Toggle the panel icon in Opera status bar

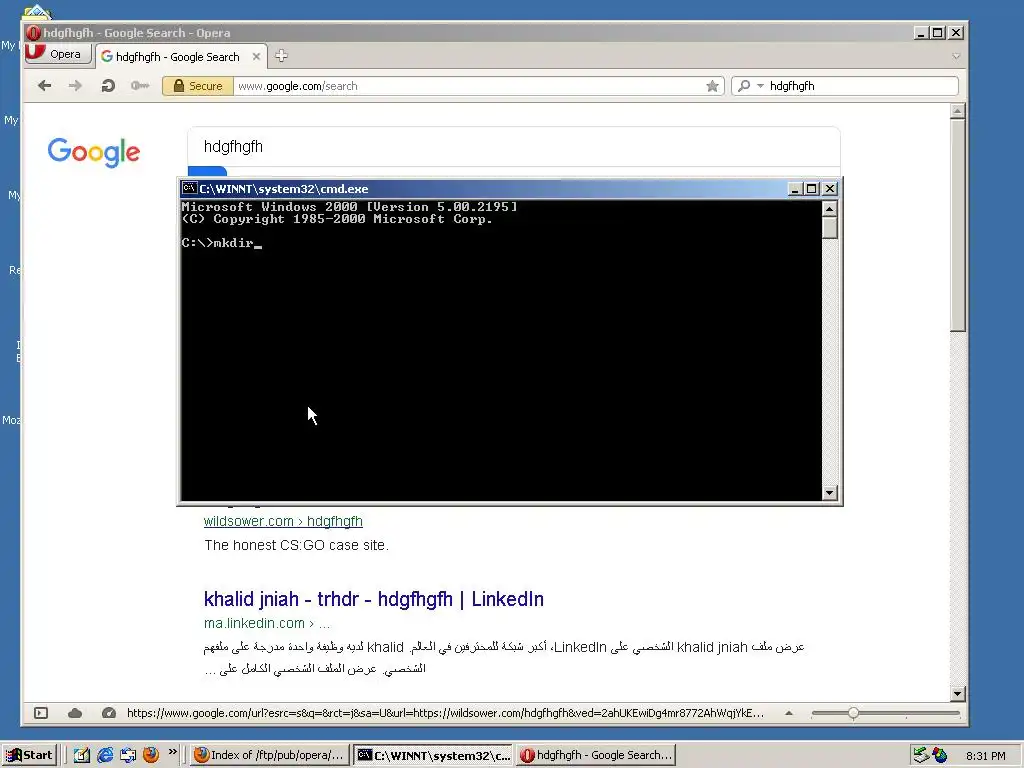(41, 713)
